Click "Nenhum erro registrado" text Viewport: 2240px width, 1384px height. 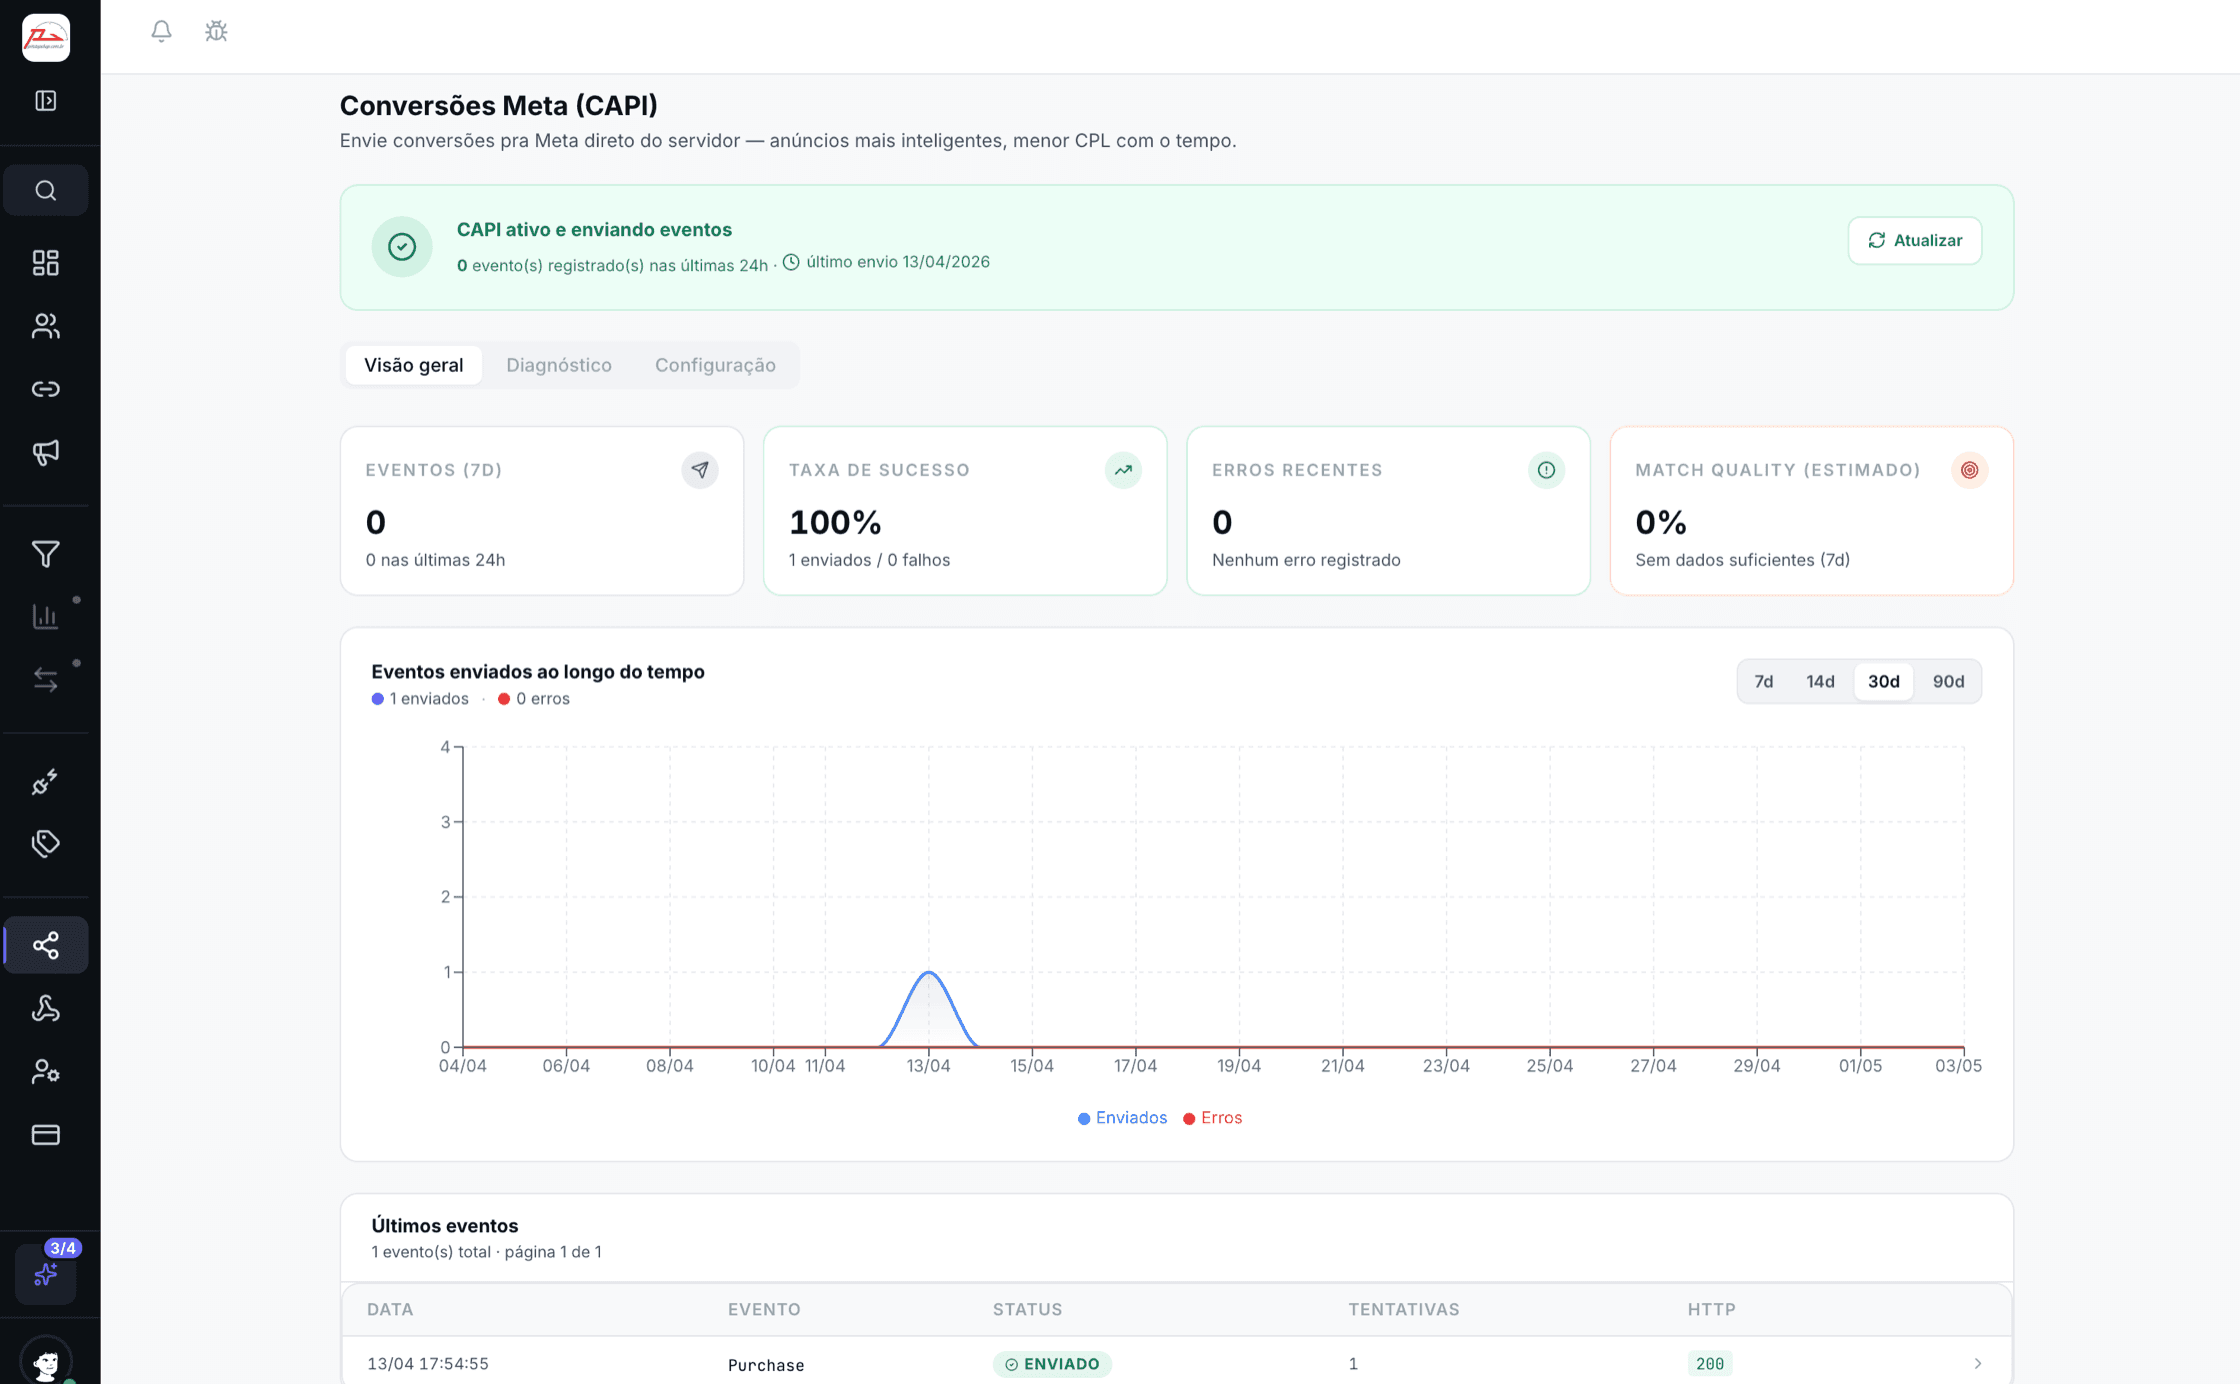(1306, 560)
